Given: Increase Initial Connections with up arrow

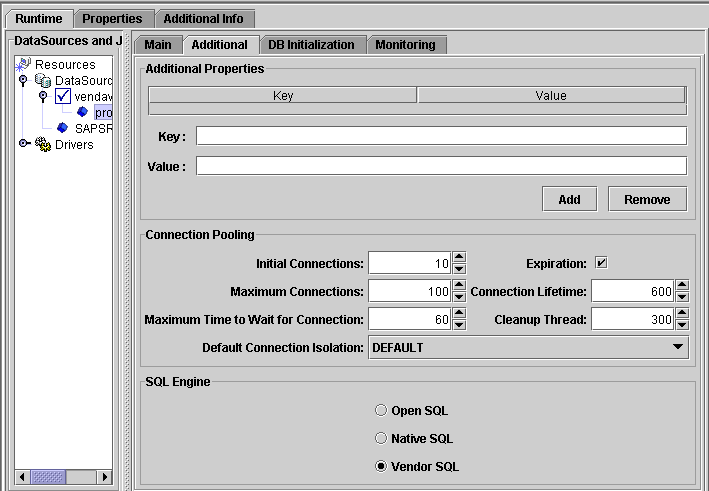Looking at the screenshot, I should pyautogui.click(x=459, y=258).
